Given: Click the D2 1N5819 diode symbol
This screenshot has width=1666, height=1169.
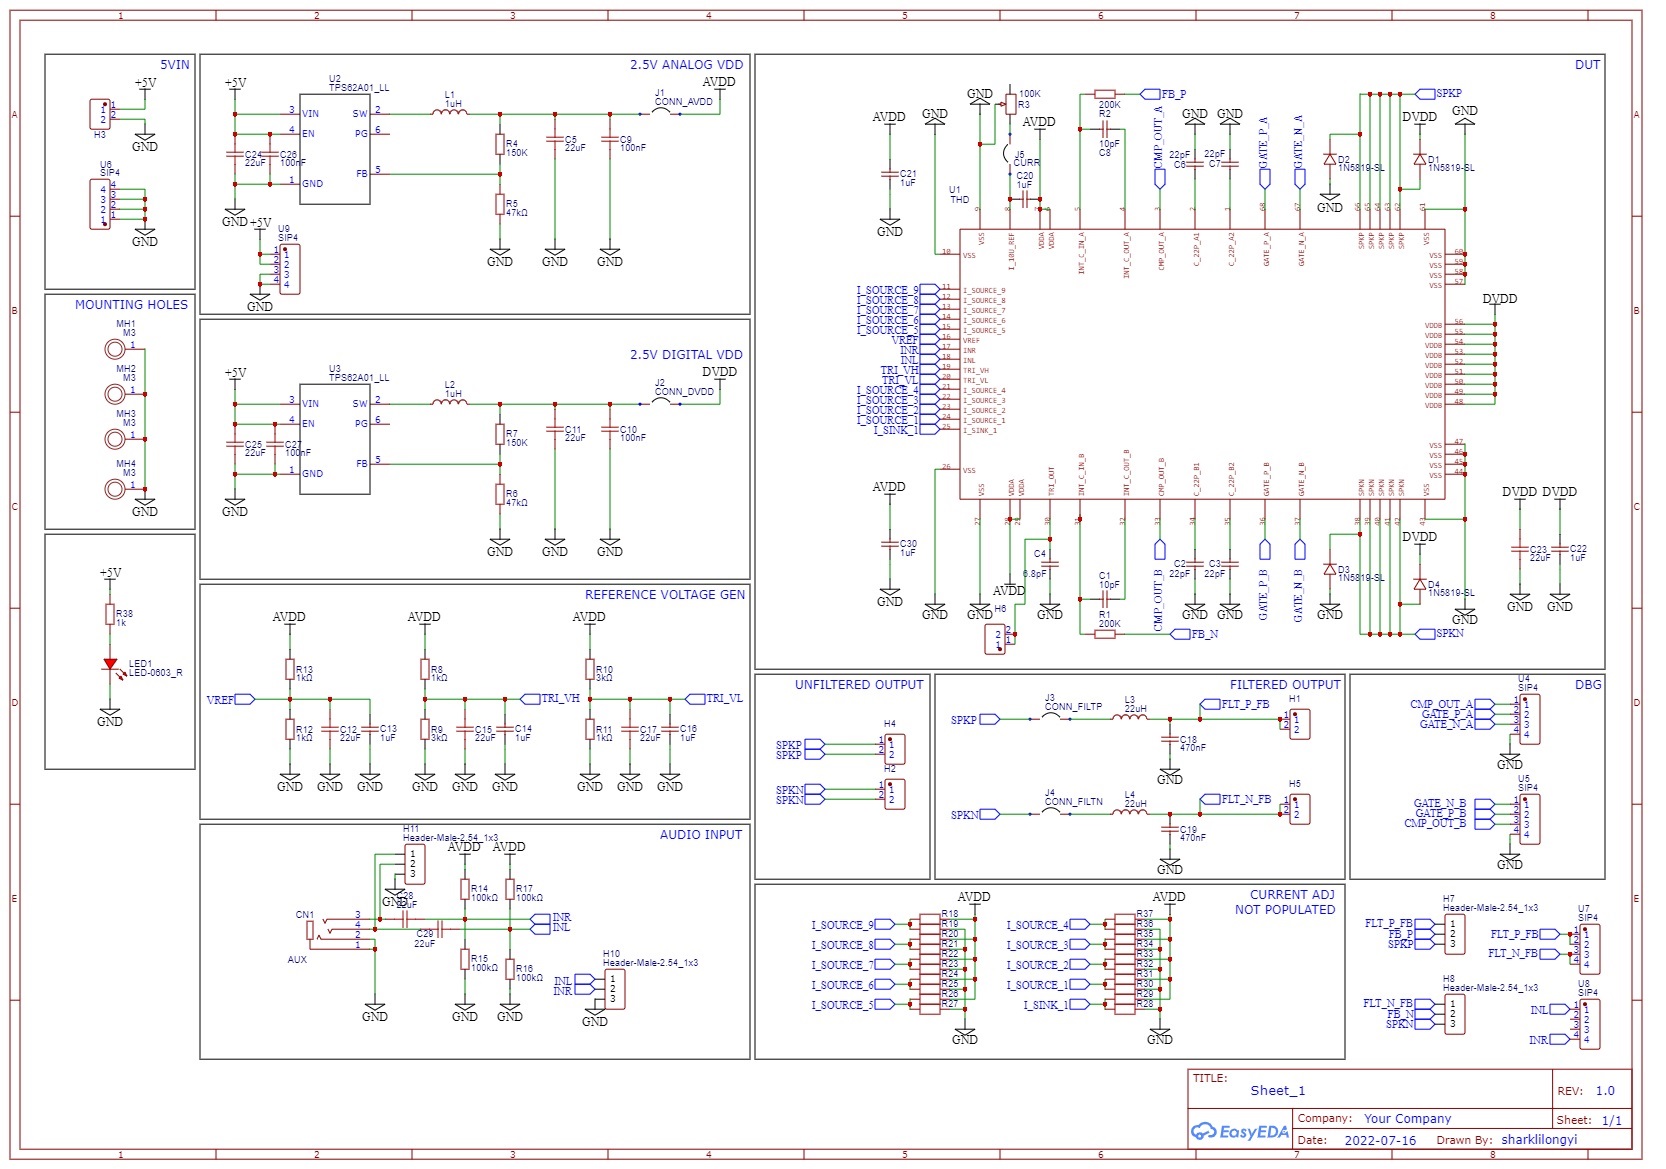Looking at the screenshot, I should 1330,160.
